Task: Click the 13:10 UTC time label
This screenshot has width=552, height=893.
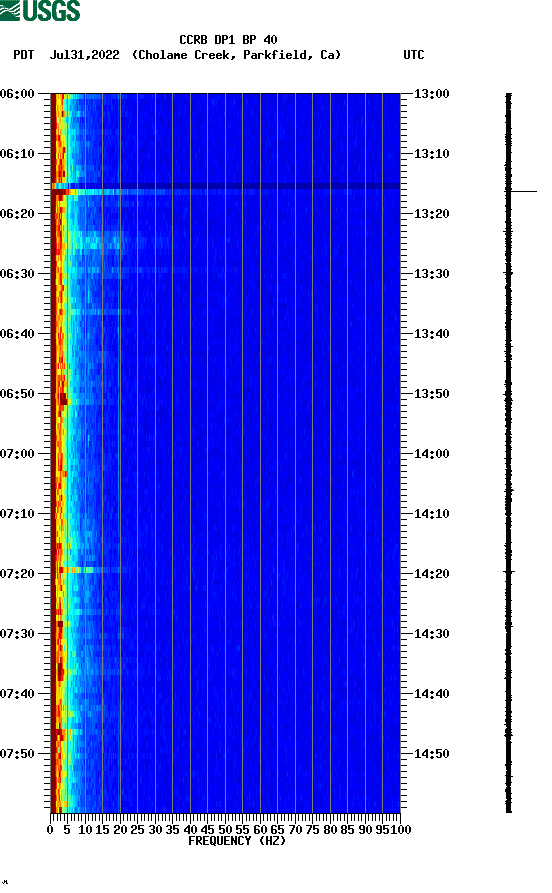Action: 432,154
